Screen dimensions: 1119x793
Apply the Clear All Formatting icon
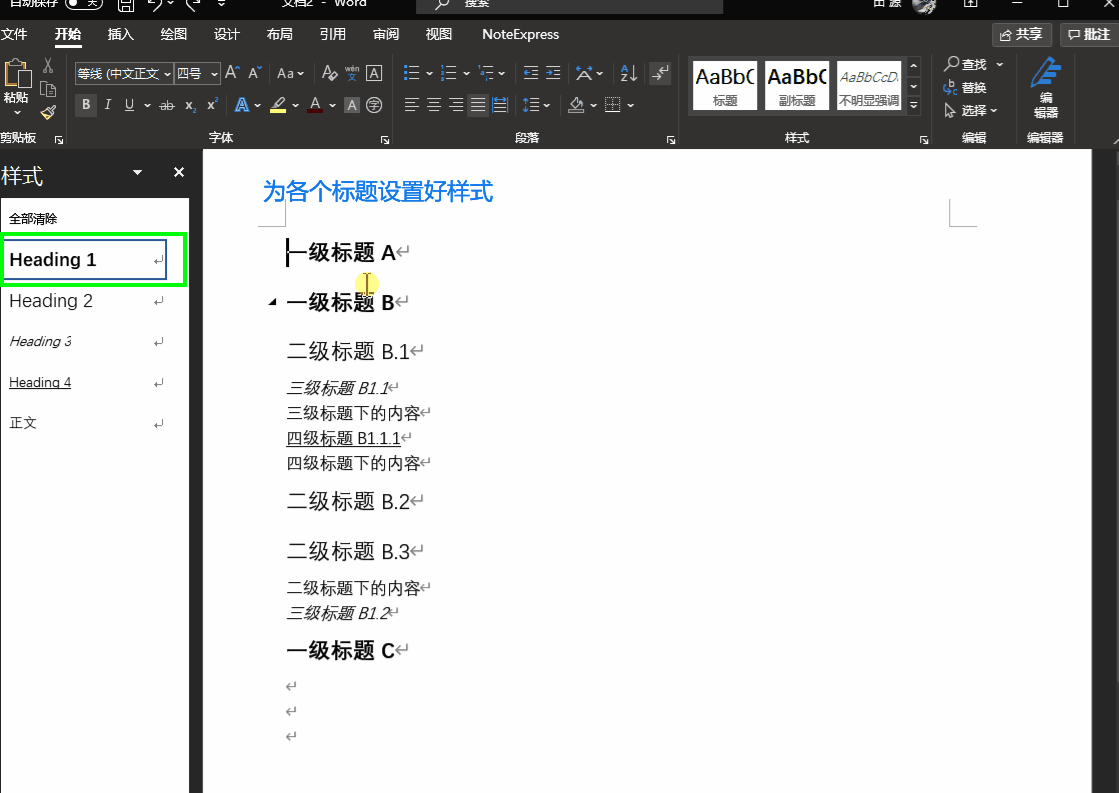[330, 74]
